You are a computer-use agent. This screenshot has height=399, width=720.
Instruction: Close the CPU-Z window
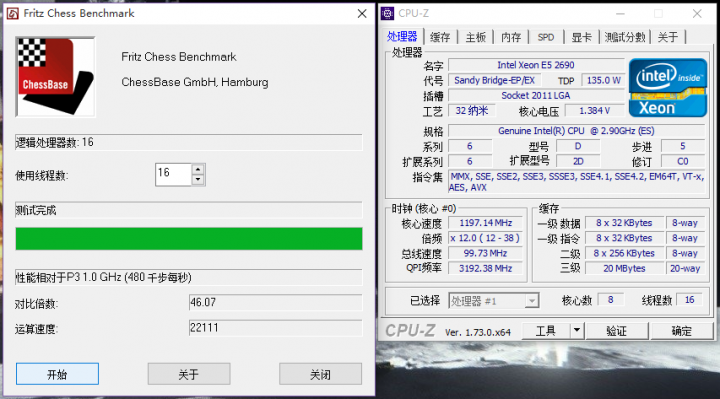click(x=697, y=14)
